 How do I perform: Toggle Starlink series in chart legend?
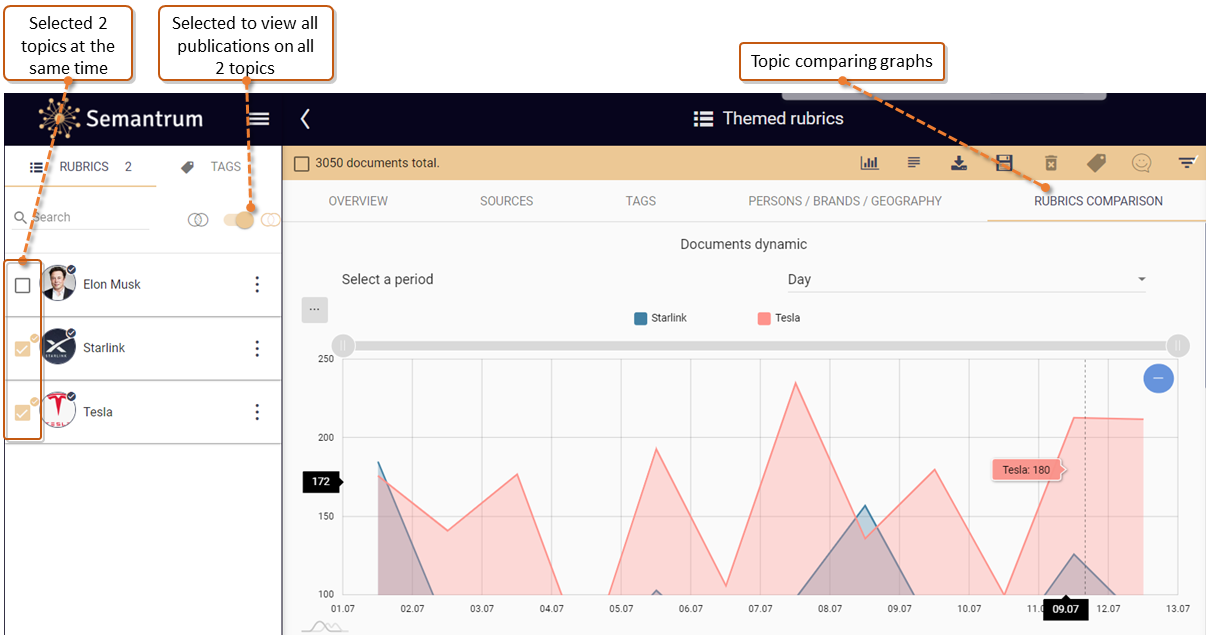click(x=660, y=318)
